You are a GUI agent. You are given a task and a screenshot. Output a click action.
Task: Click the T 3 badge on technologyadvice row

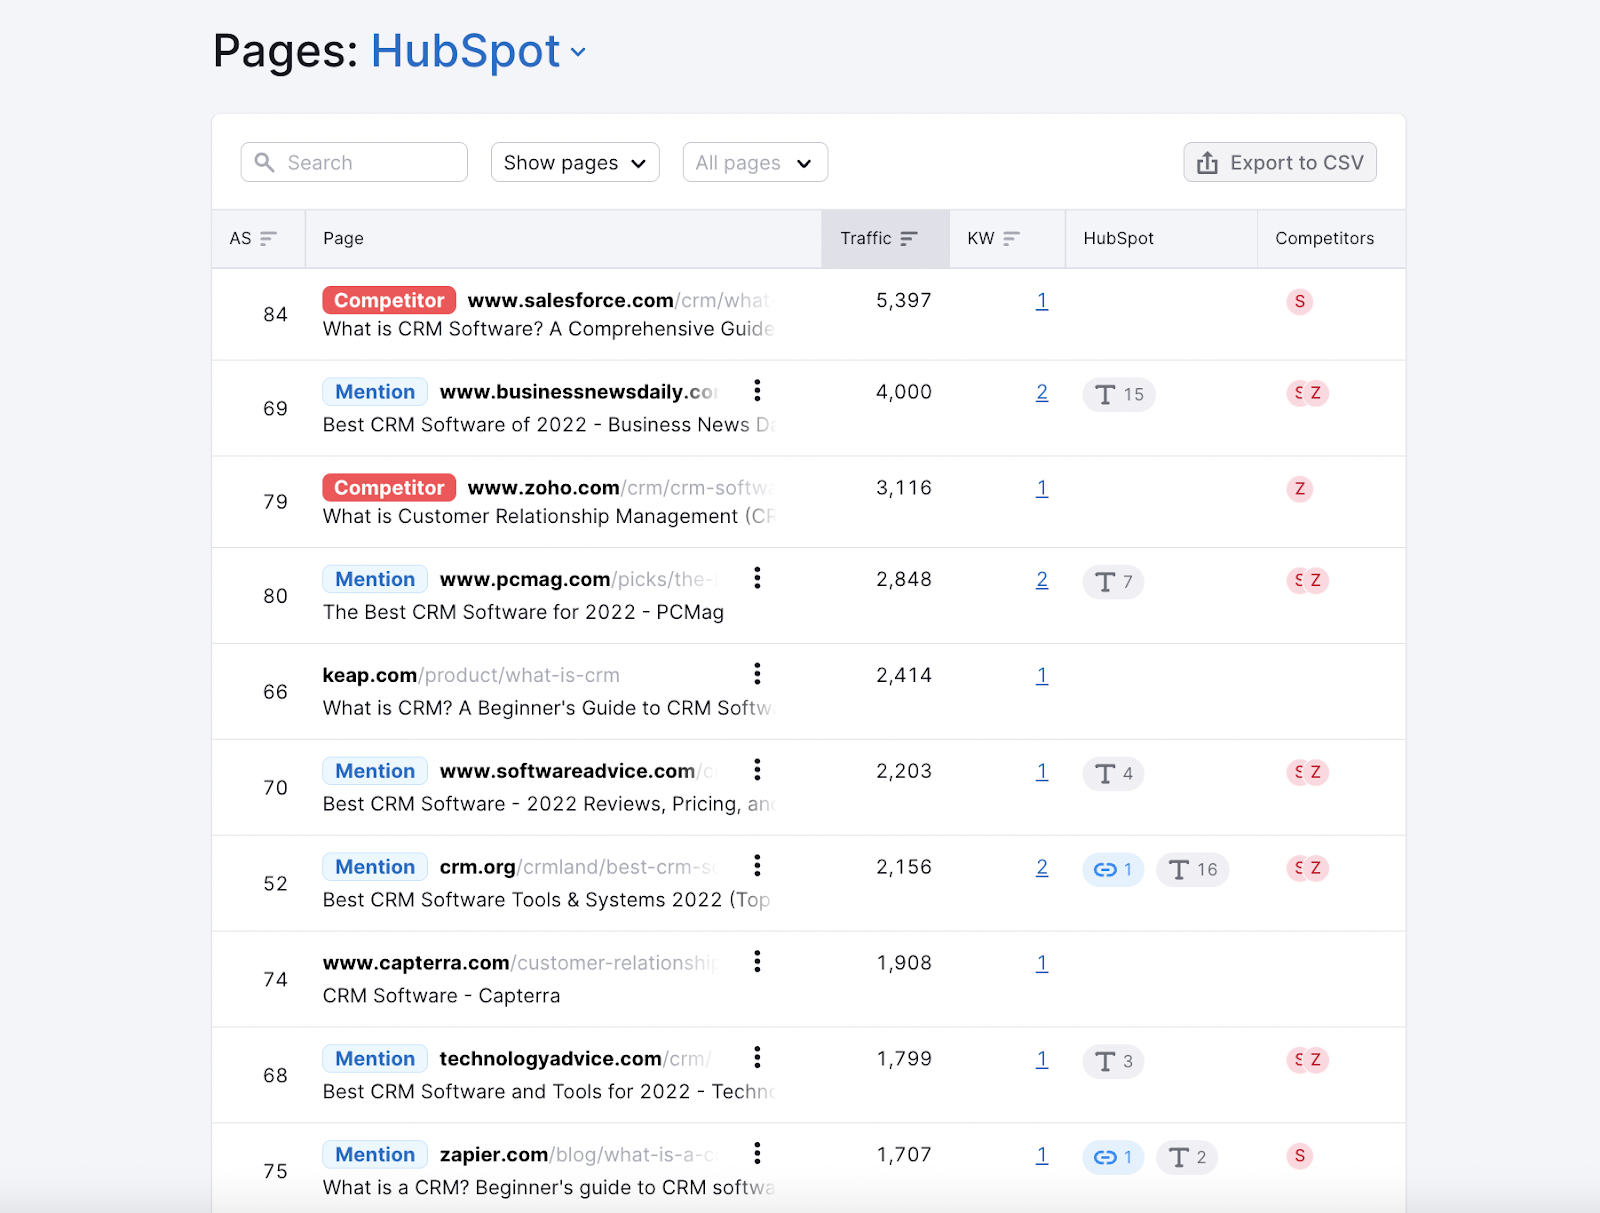pyautogui.click(x=1112, y=1061)
